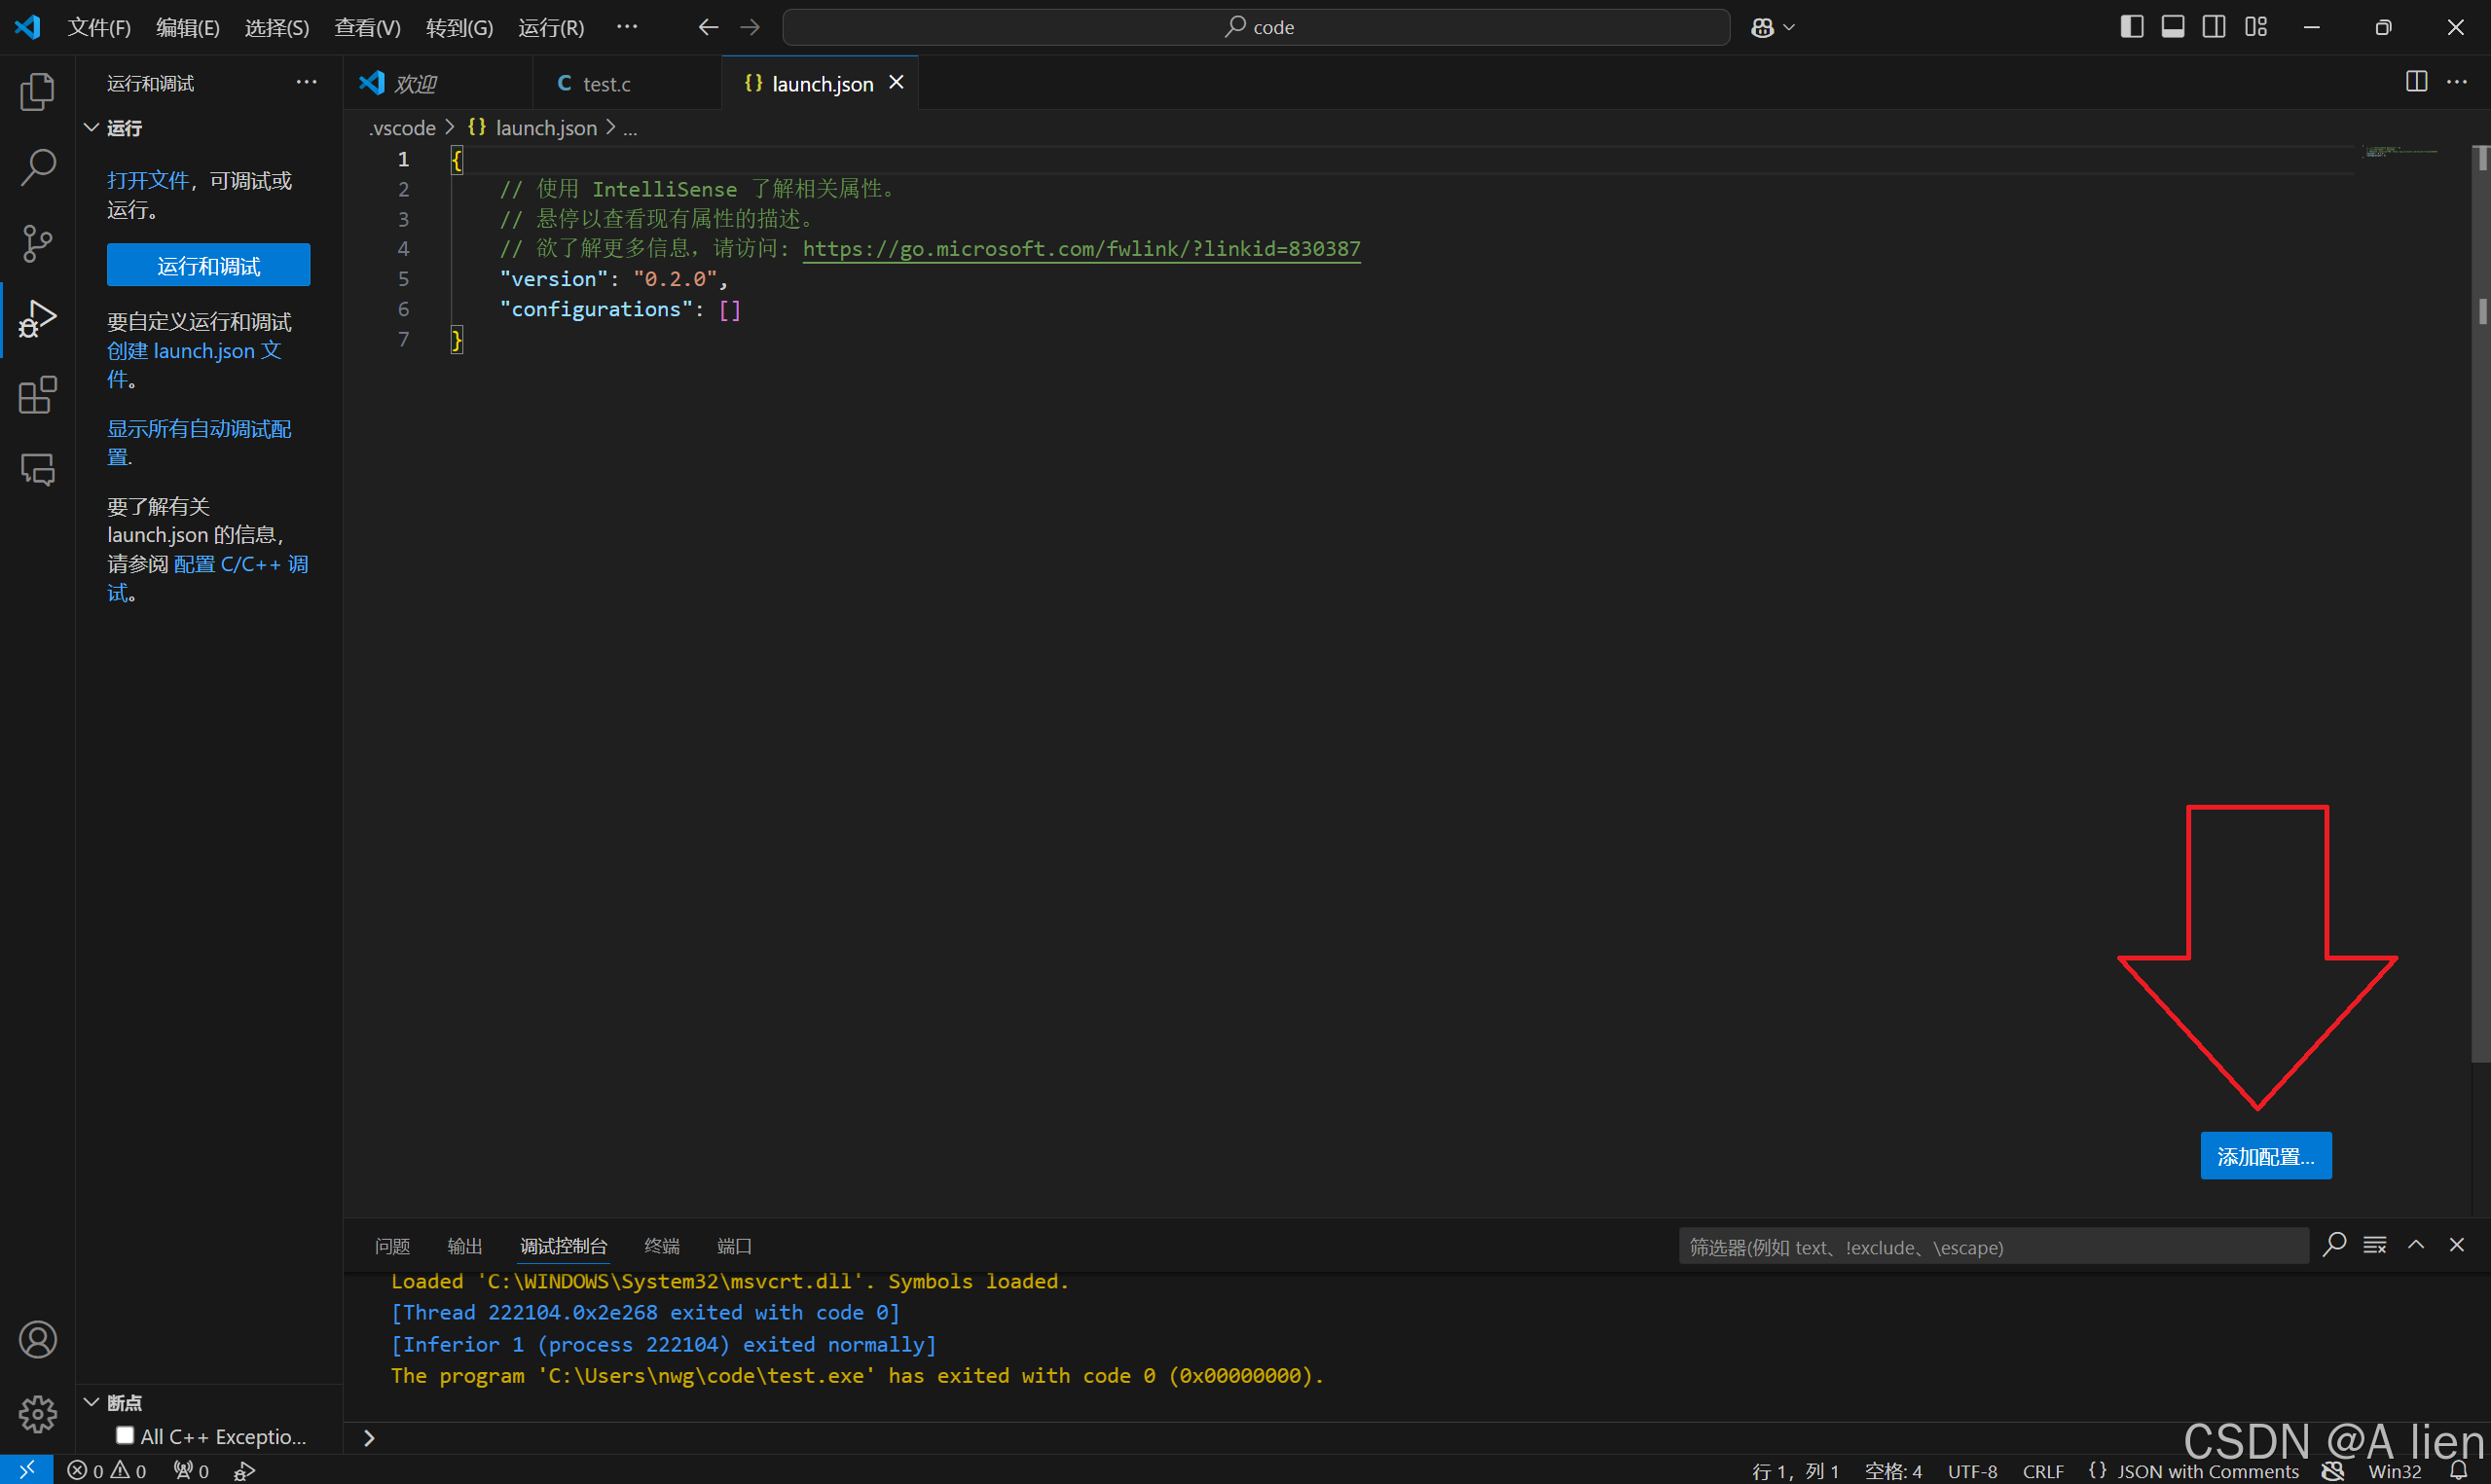Split the editor to the right
2491x1484 pixels.
[2415, 82]
